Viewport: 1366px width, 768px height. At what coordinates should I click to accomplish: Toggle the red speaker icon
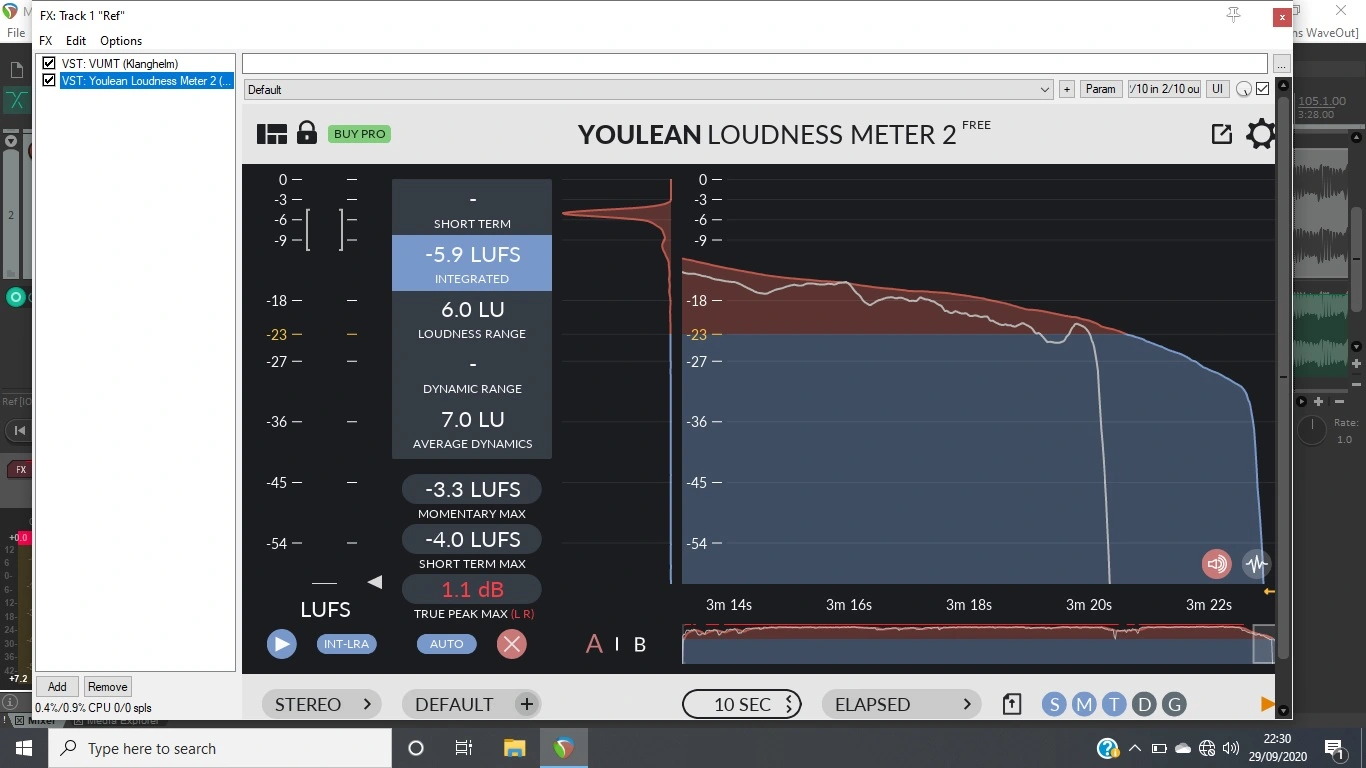[x=1216, y=564]
